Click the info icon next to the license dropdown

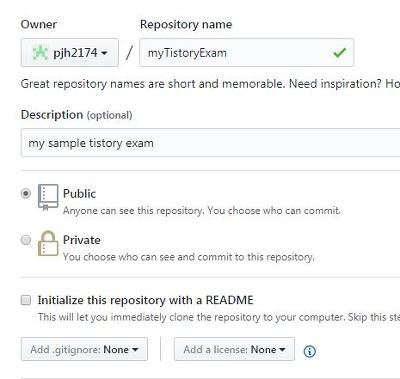click(x=309, y=351)
